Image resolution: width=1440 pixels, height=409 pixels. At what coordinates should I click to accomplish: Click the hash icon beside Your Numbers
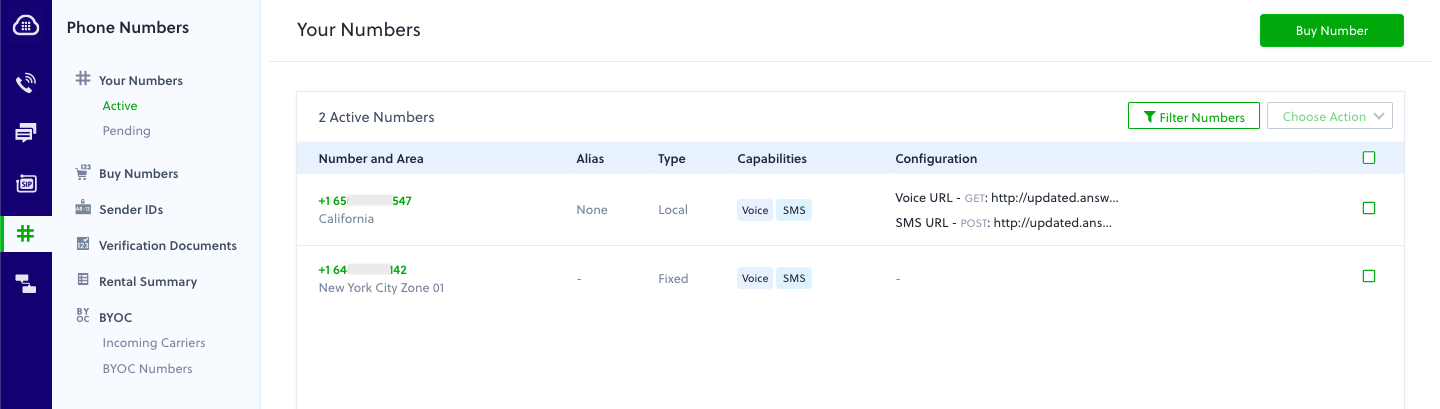tap(83, 79)
